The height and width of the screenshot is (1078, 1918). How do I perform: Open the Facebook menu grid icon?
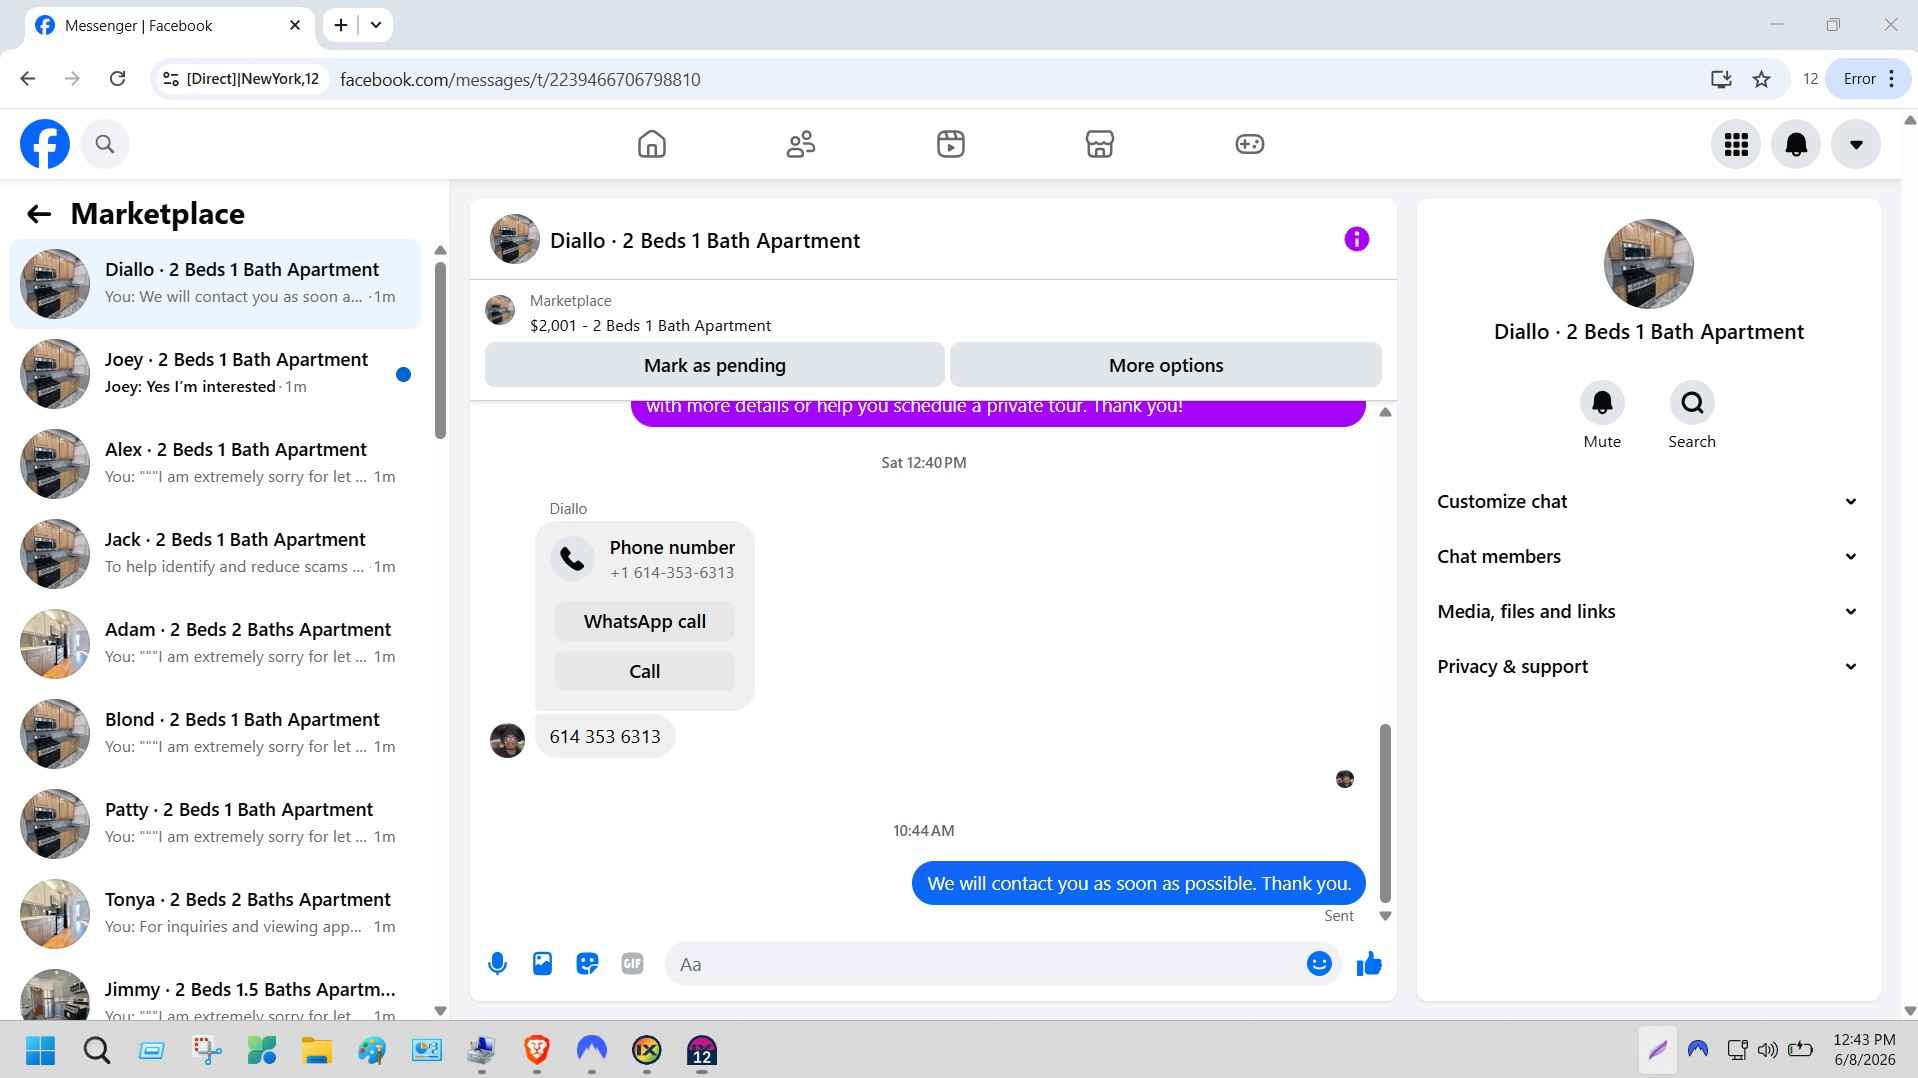[x=1736, y=144]
